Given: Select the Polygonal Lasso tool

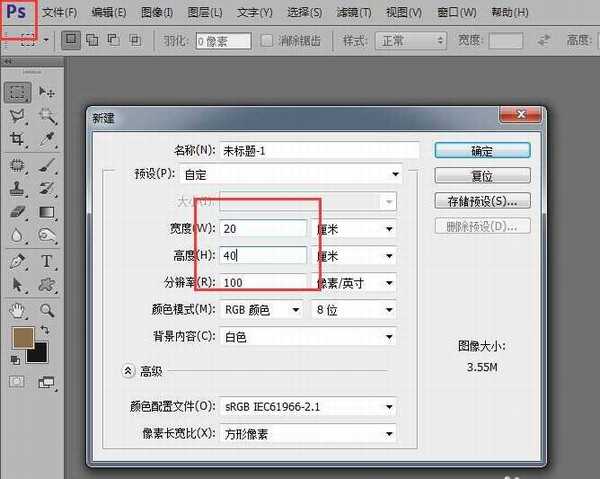Looking at the screenshot, I should pyautogui.click(x=17, y=116).
